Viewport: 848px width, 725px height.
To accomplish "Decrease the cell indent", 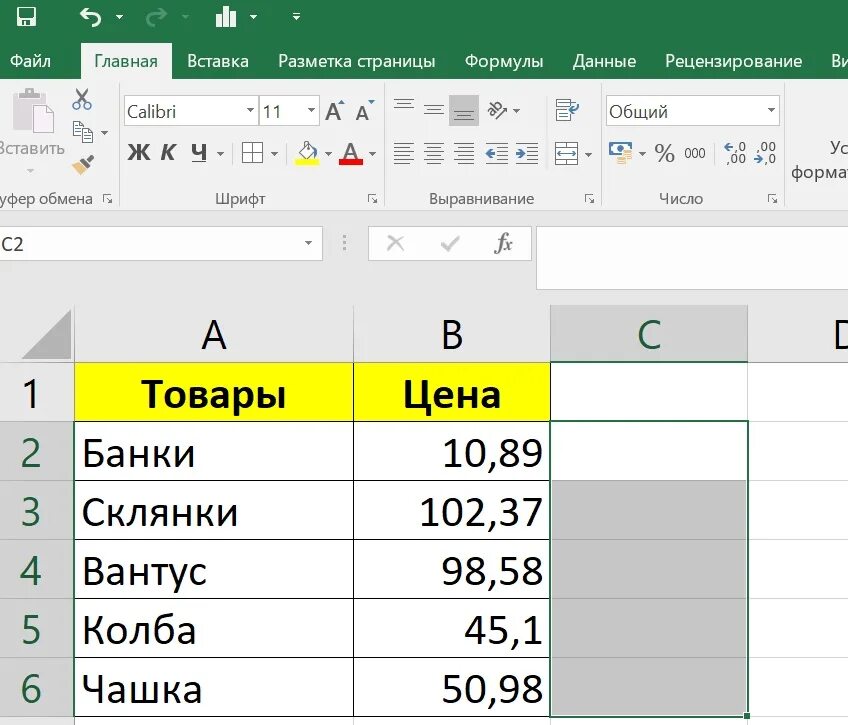I will (496, 154).
